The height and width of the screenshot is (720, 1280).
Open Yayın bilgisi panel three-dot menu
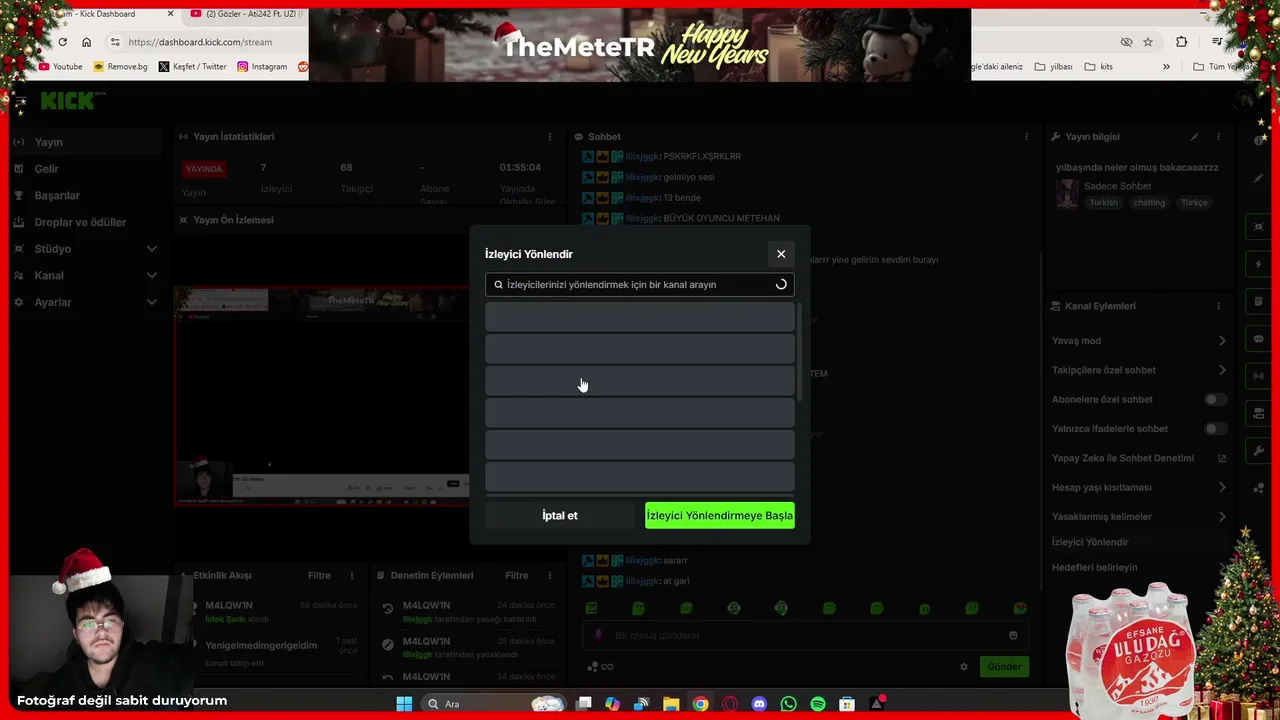tap(1218, 137)
